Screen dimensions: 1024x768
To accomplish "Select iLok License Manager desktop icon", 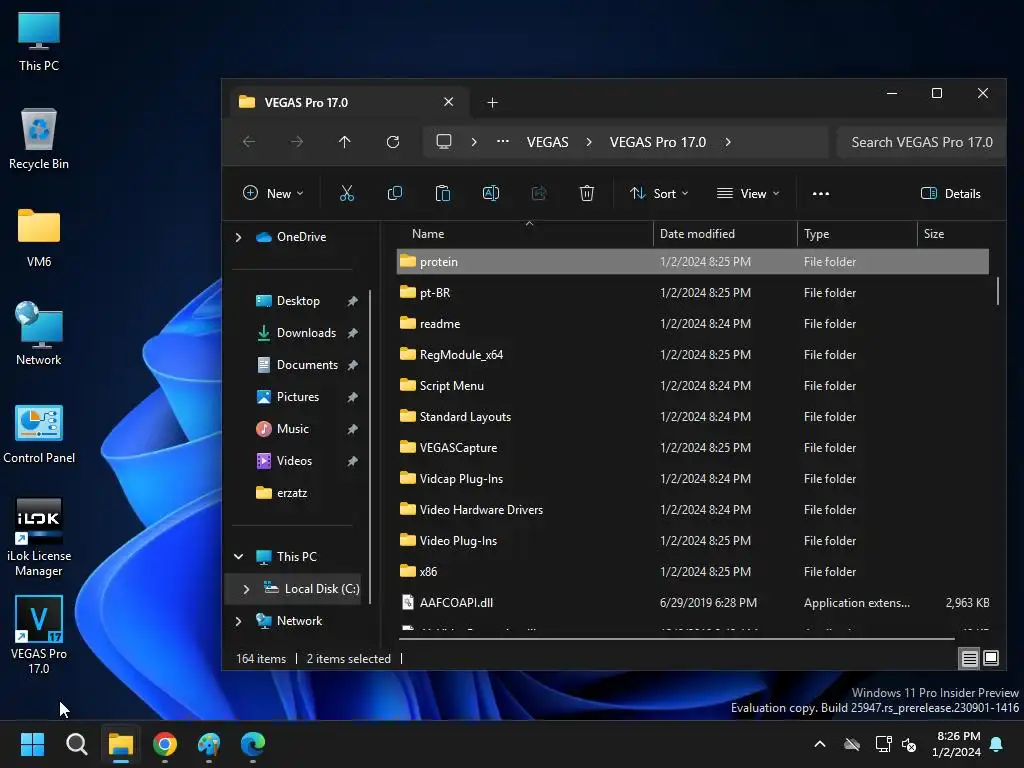I will [39, 537].
